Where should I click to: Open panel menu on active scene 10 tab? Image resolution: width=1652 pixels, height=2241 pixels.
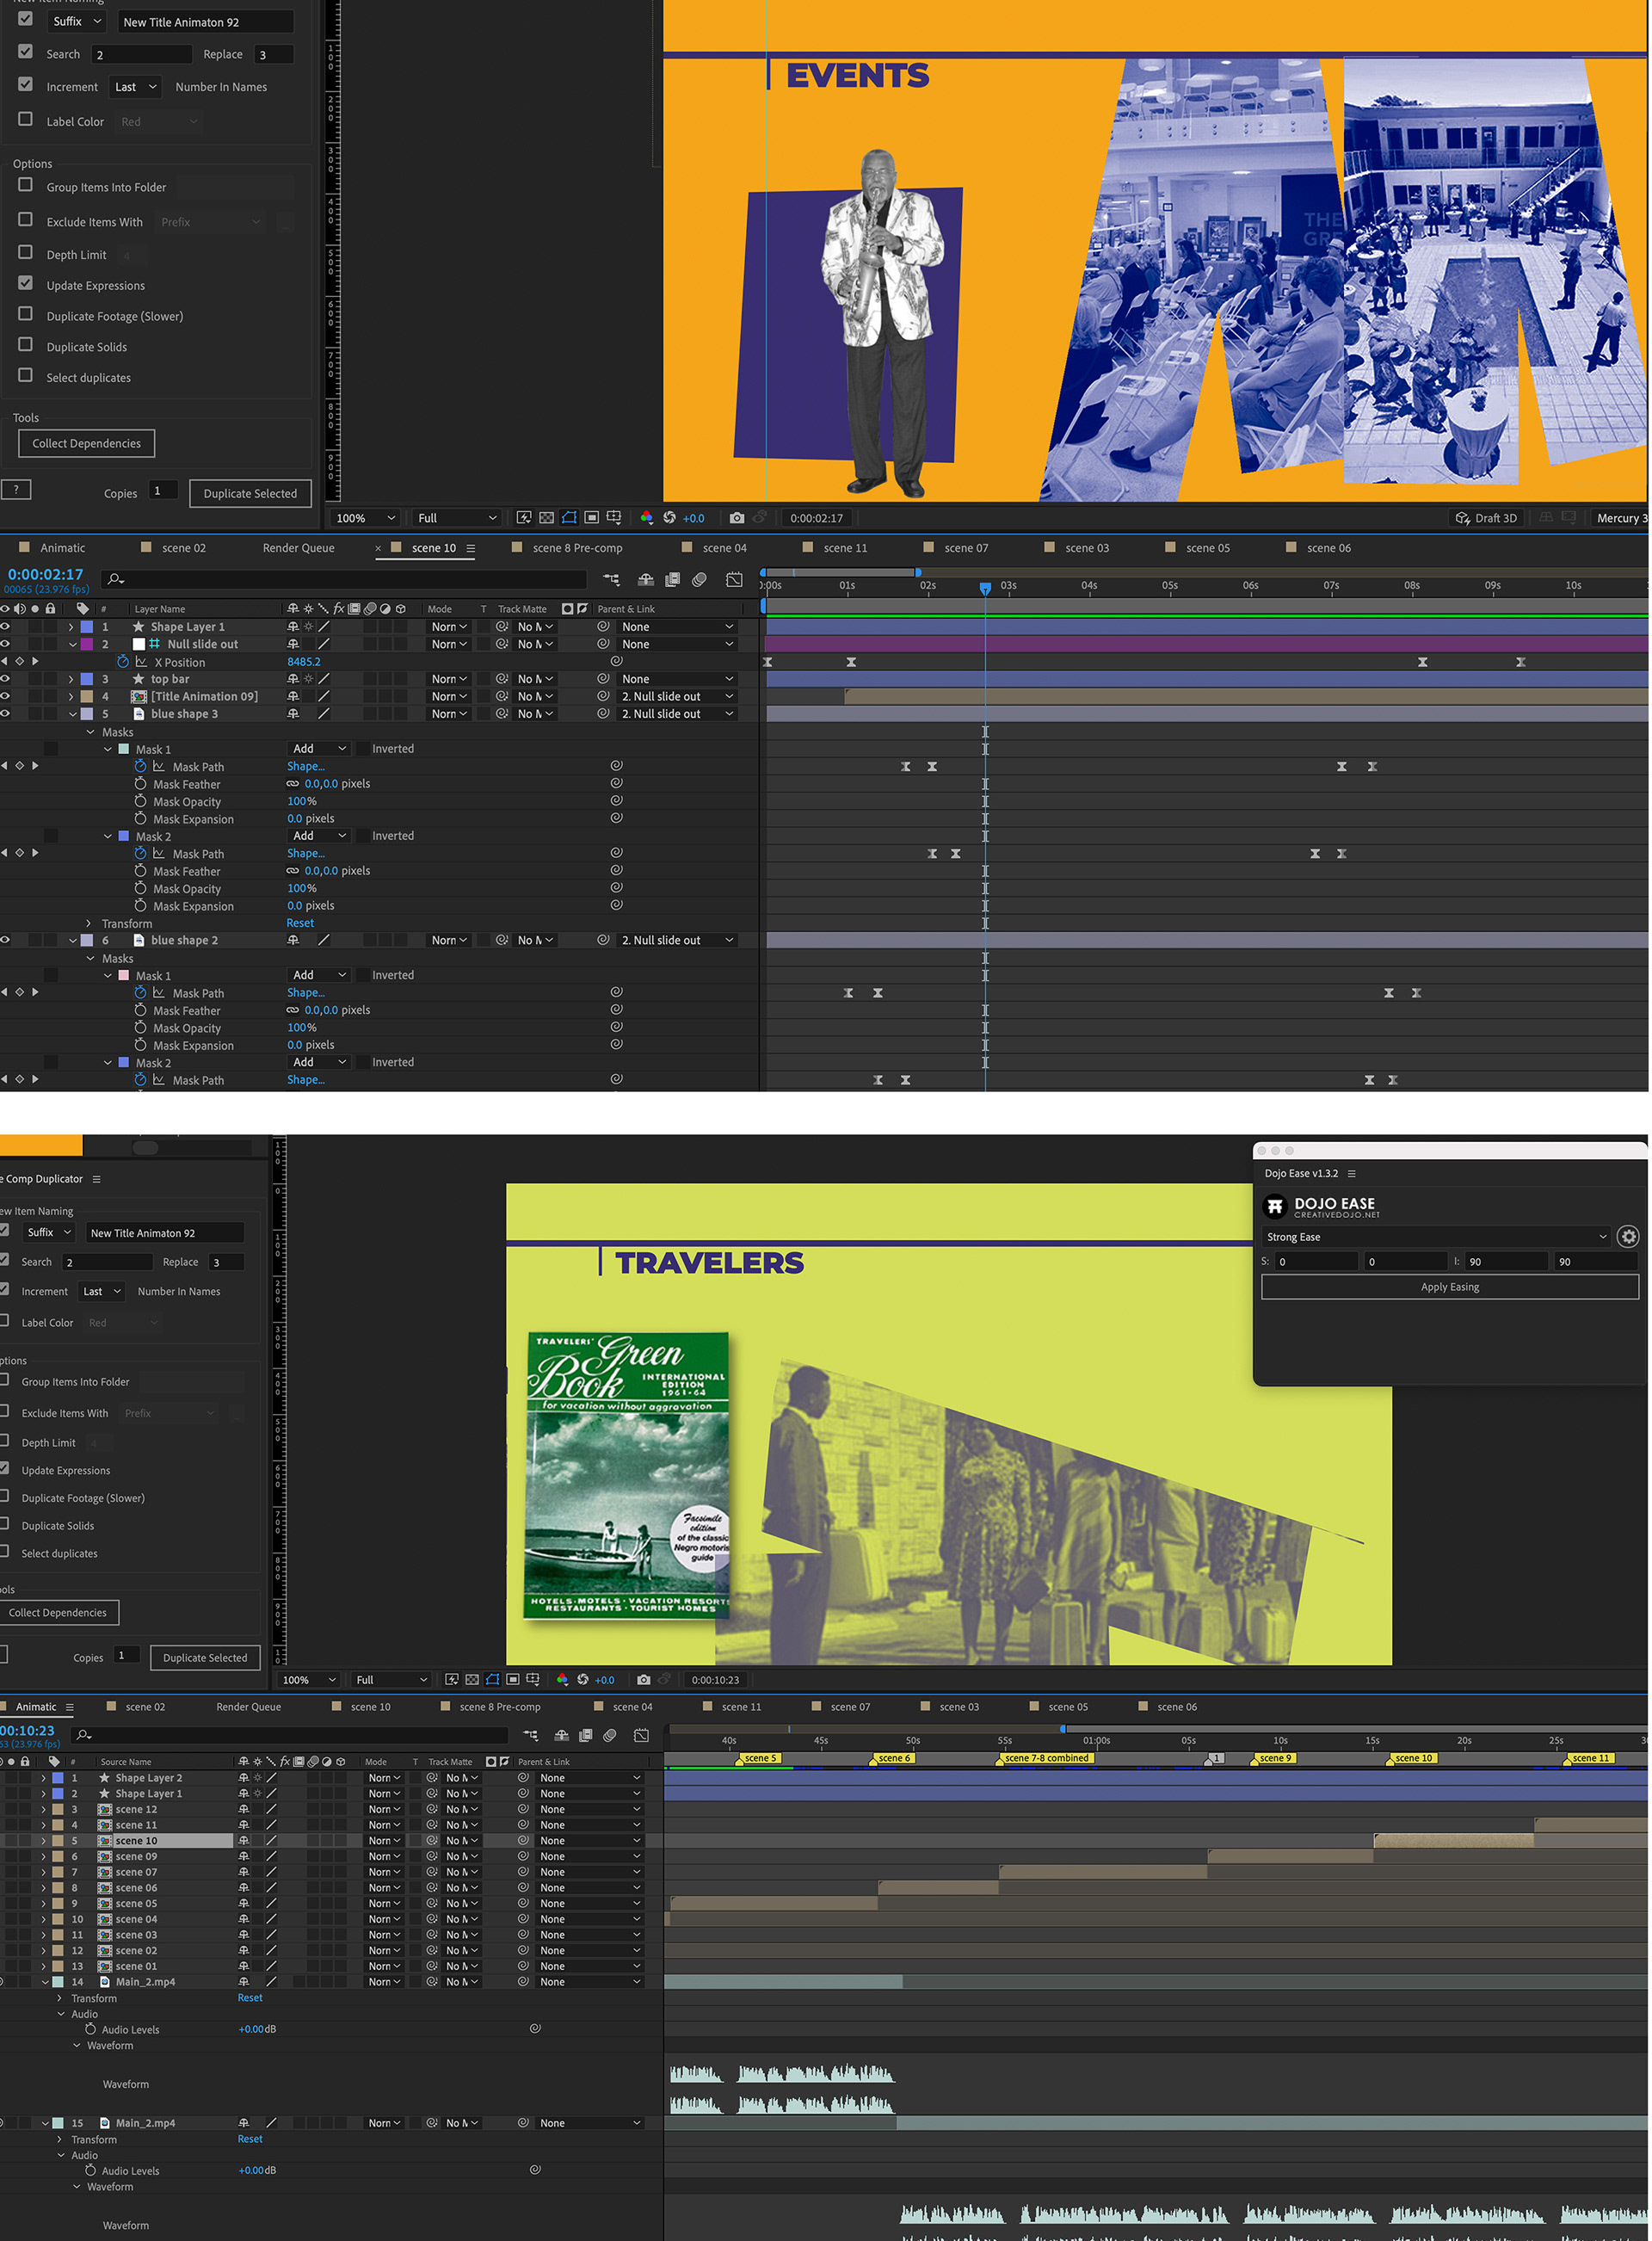click(471, 548)
